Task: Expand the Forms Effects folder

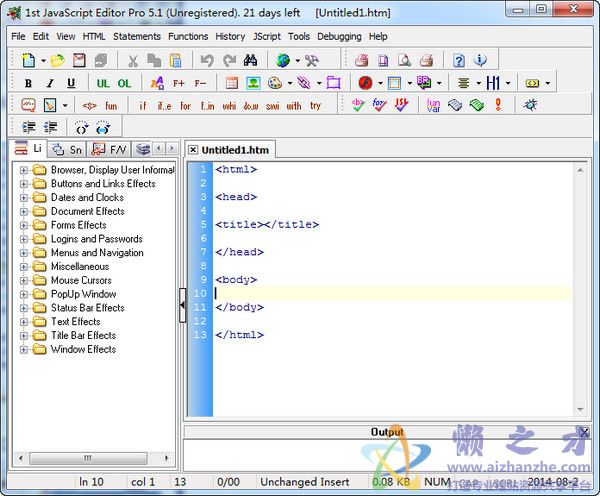Action: coord(24,225)
